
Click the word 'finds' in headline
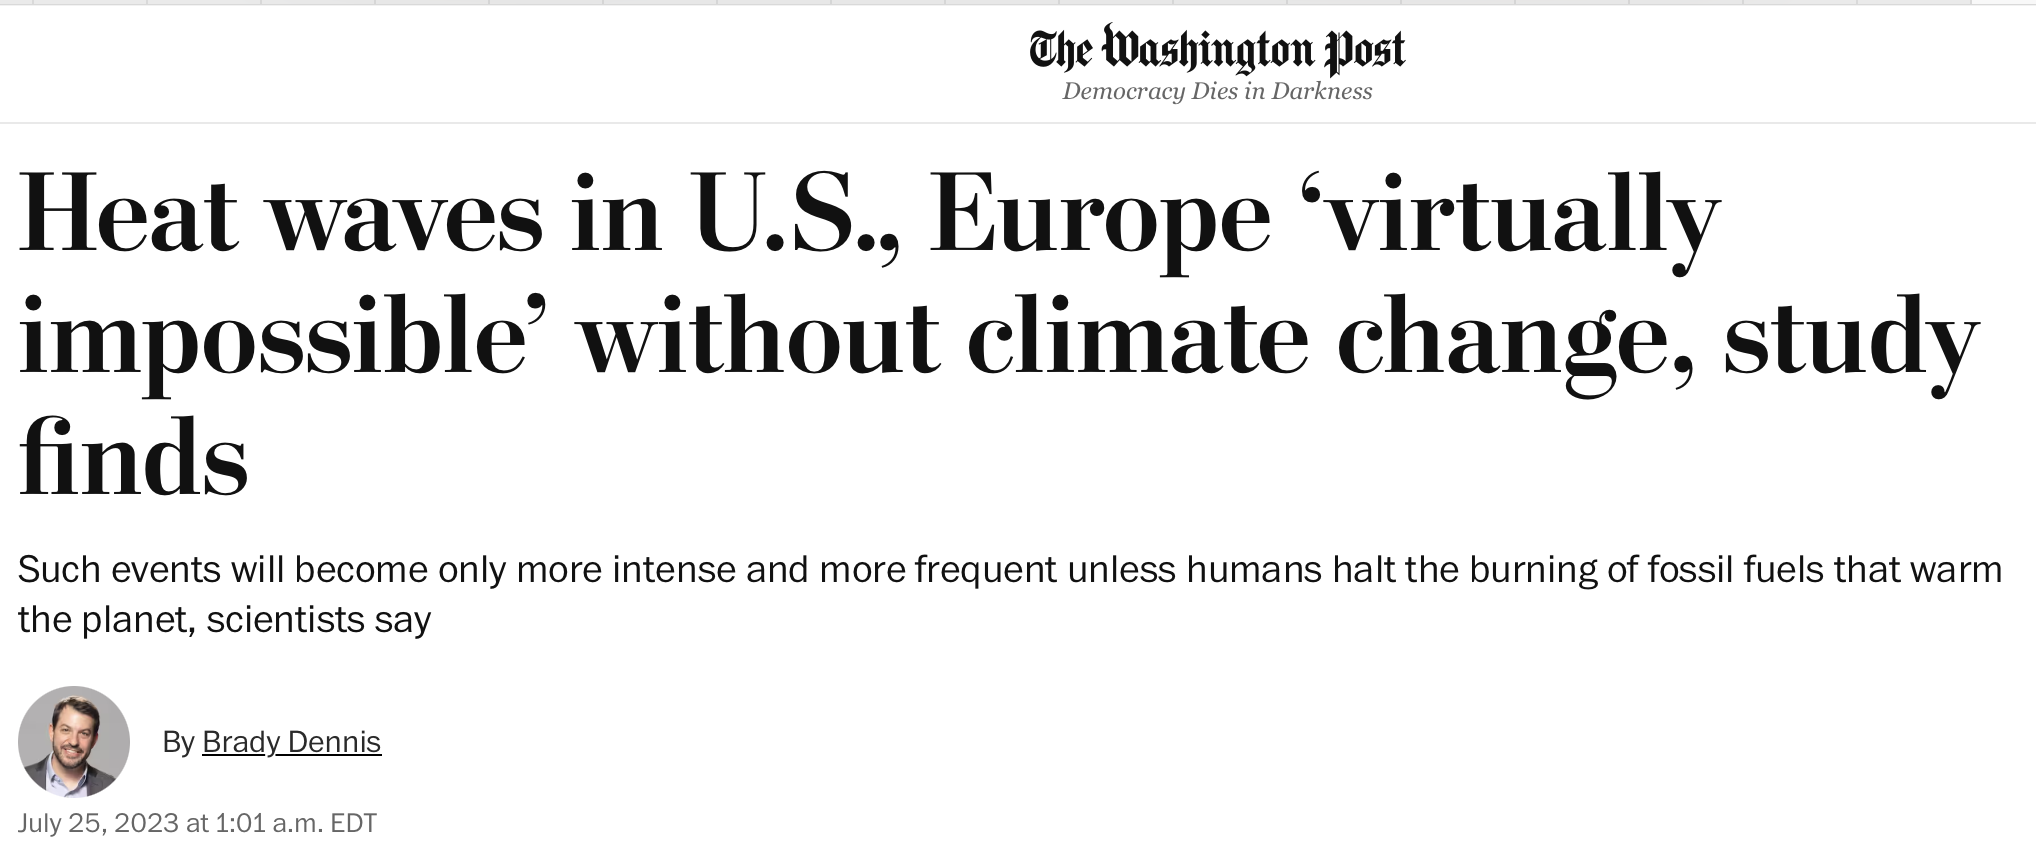pyautogui.click(x=133, y=456)
